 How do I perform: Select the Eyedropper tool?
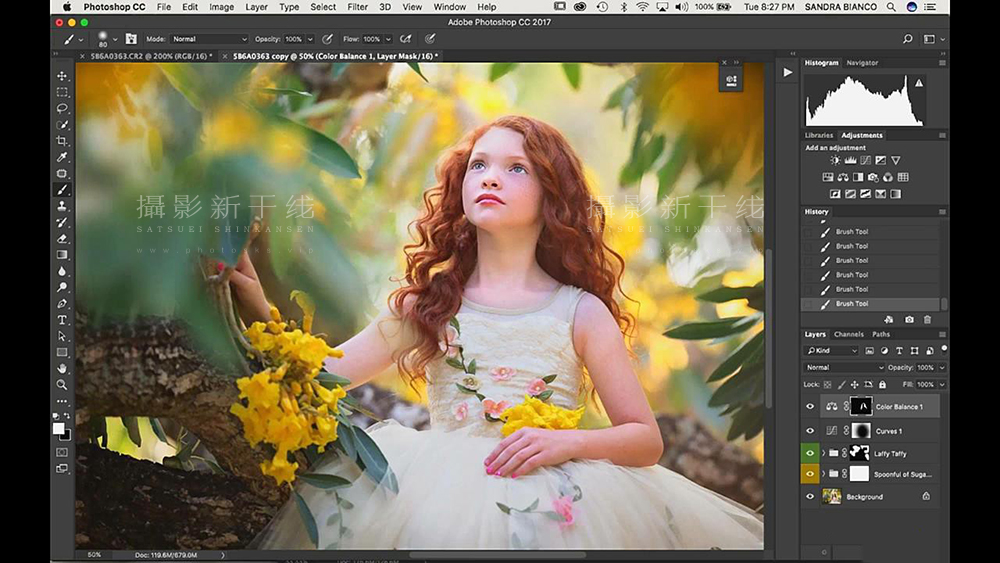[62, 157]
